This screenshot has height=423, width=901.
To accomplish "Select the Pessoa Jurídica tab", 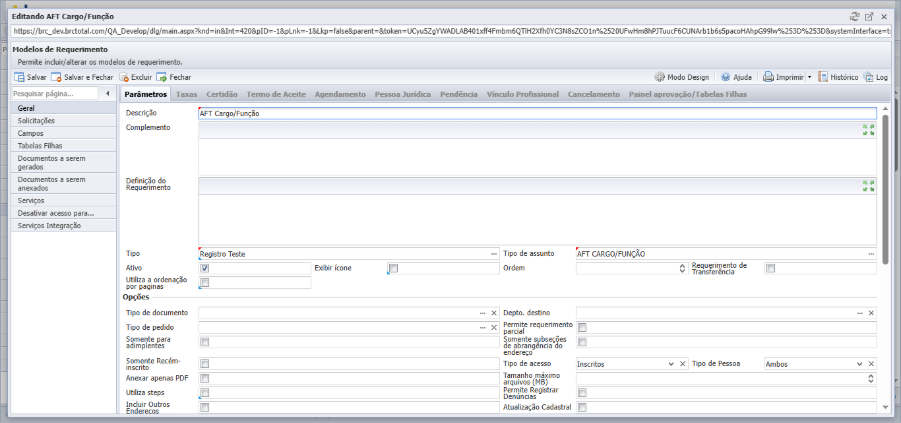I will 403,94.
